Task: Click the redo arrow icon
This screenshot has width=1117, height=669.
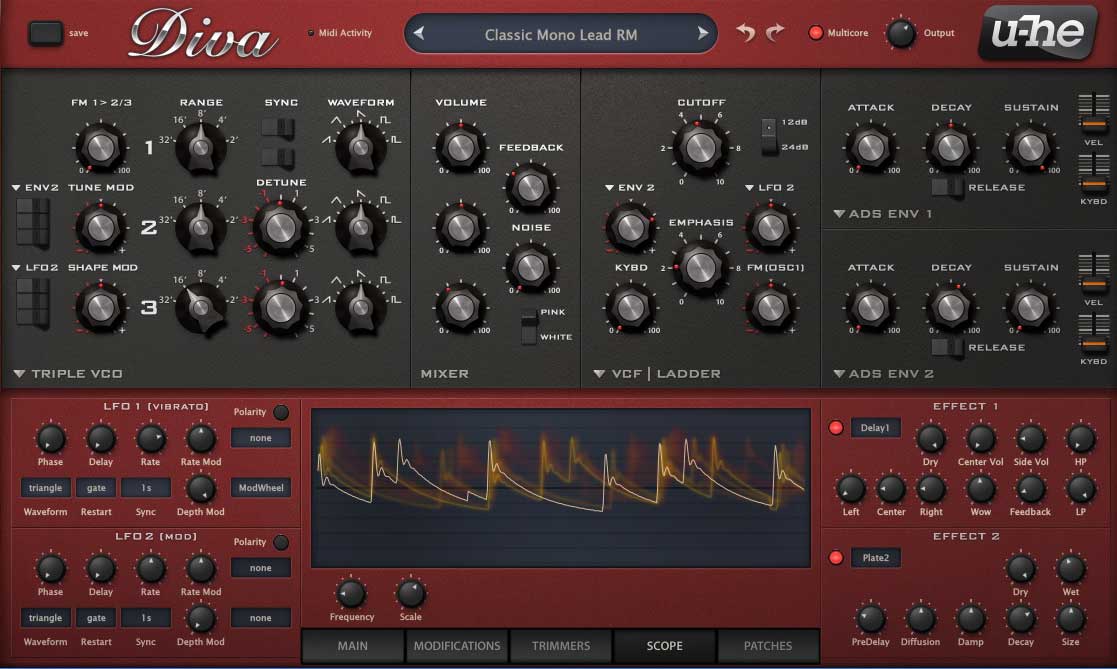Action: pos(775,33)
